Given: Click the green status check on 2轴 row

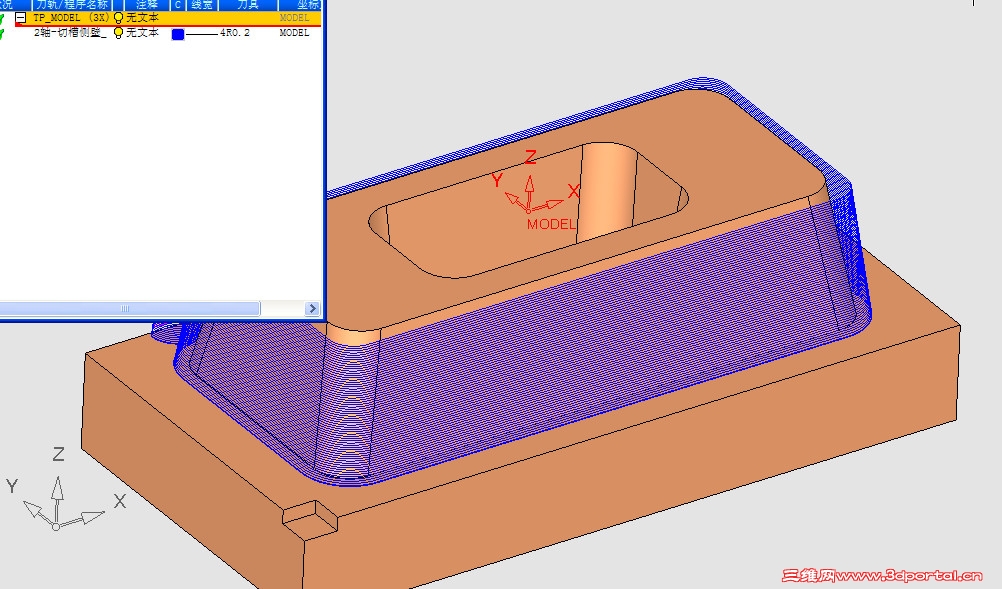Looking at the screenshot, I should [x=3, y=33].
